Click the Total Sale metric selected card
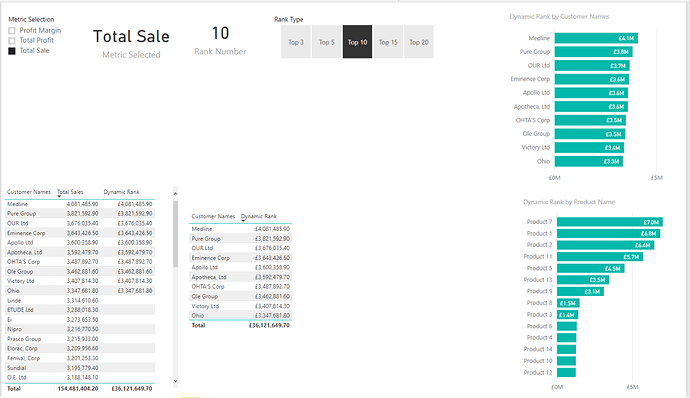 [131, 43]
